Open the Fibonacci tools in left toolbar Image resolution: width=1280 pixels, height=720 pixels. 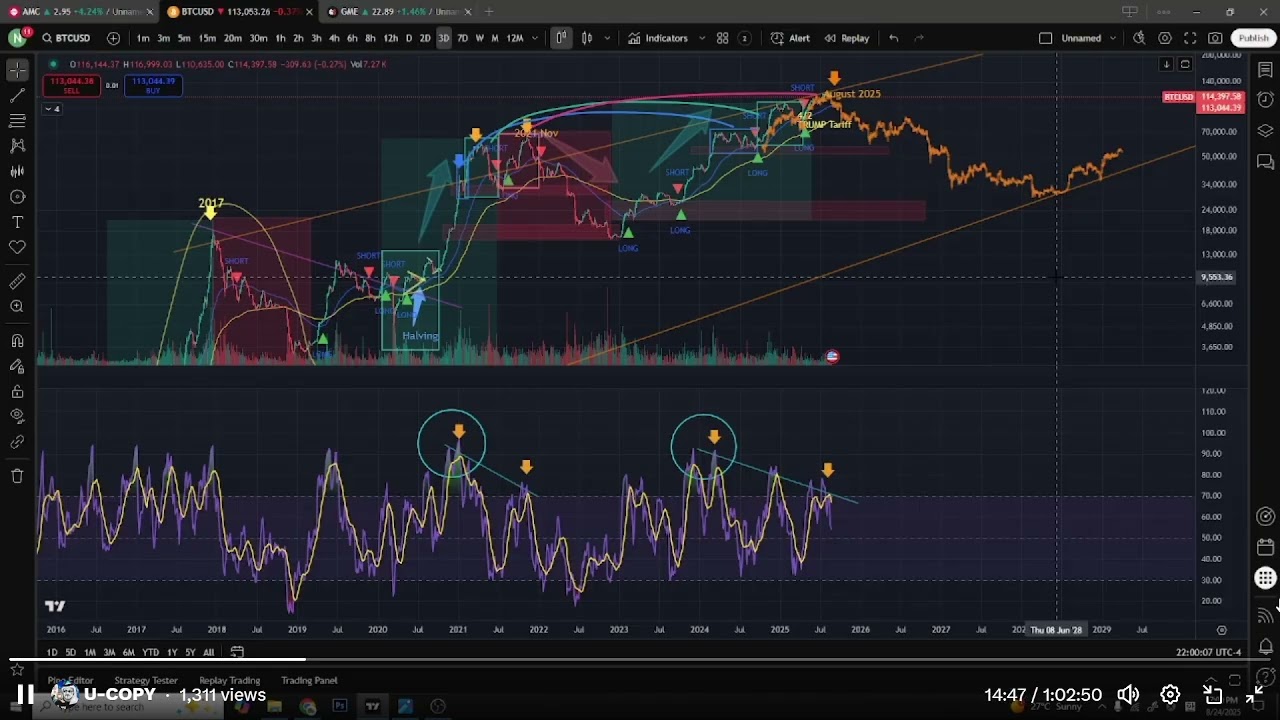tap(17, 121)
